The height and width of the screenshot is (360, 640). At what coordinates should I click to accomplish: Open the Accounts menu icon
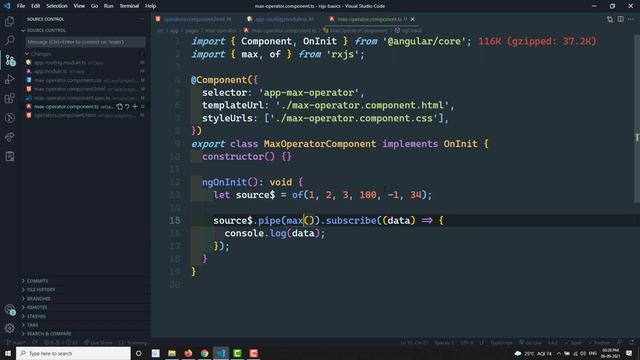tap(10, 310)
